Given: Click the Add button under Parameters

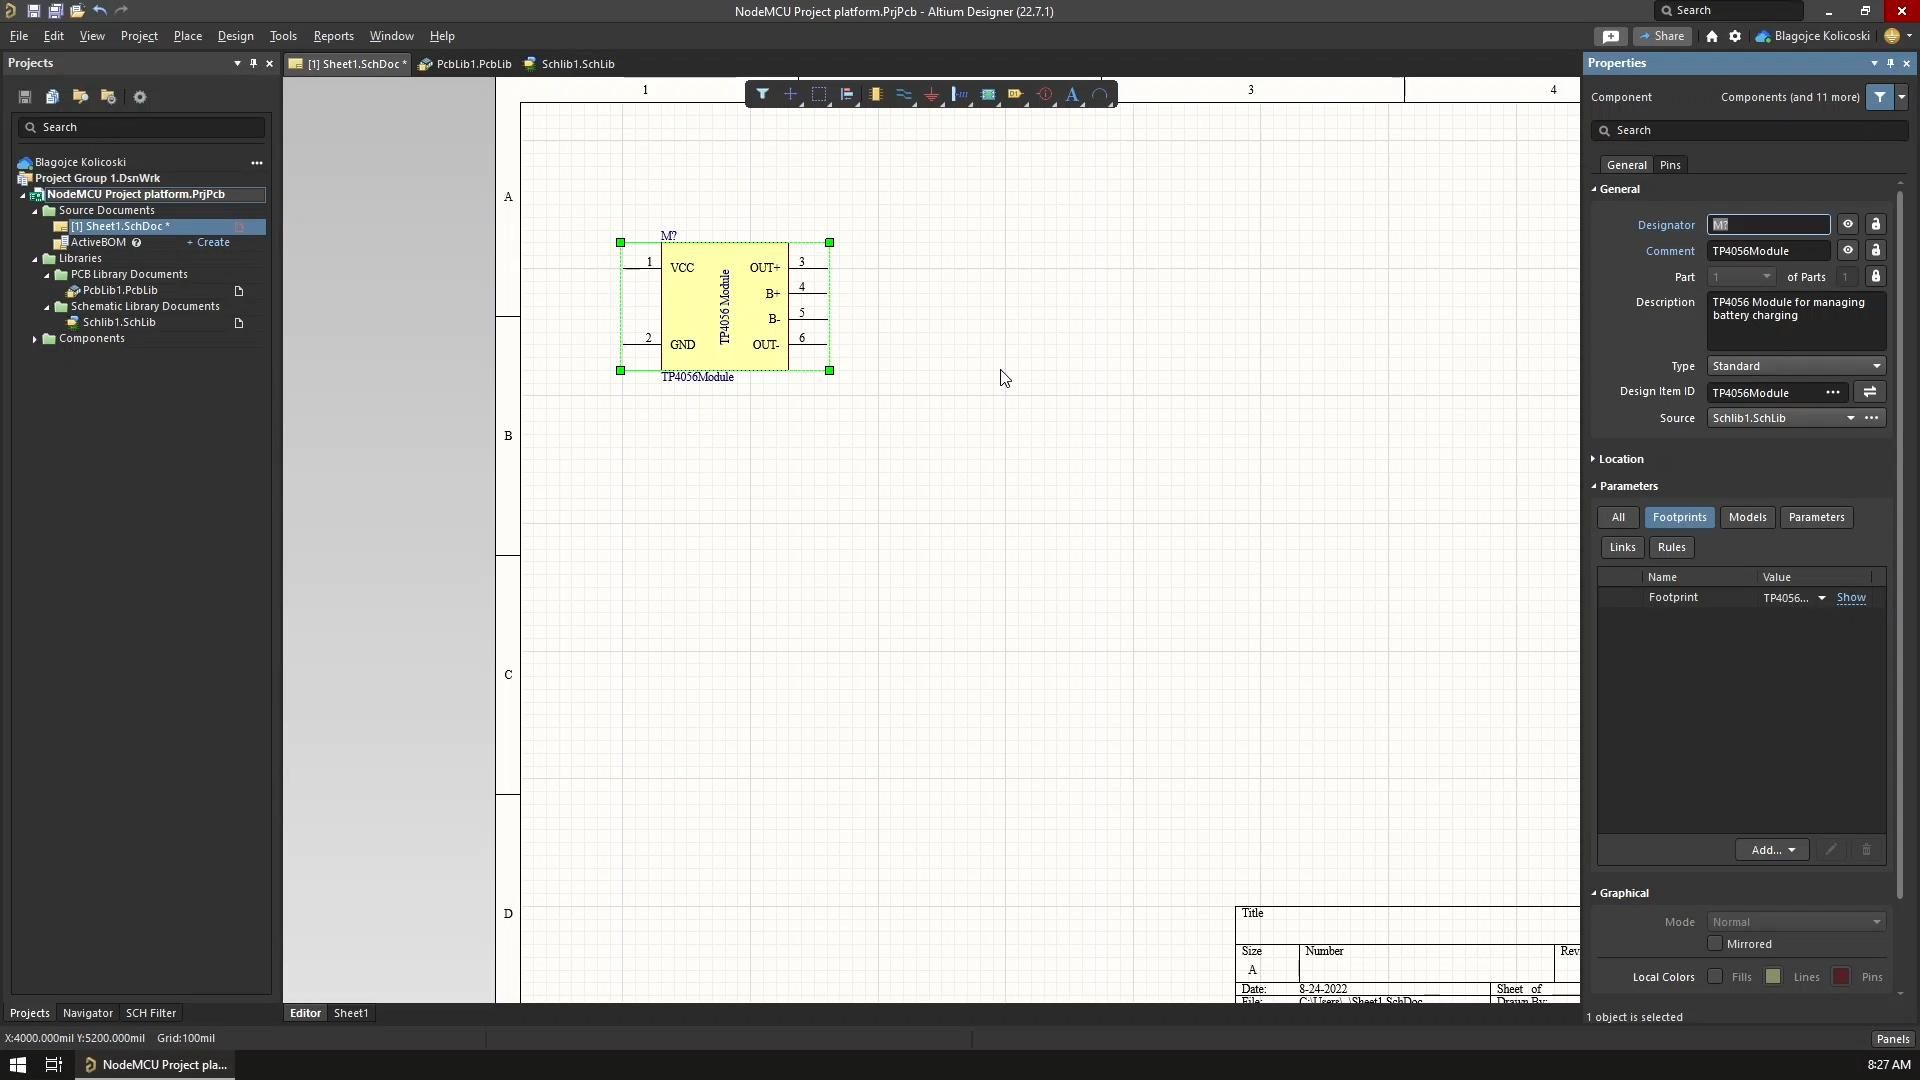Looking at the screenshot, I should pyautogui.click(x=1772, y=849).
